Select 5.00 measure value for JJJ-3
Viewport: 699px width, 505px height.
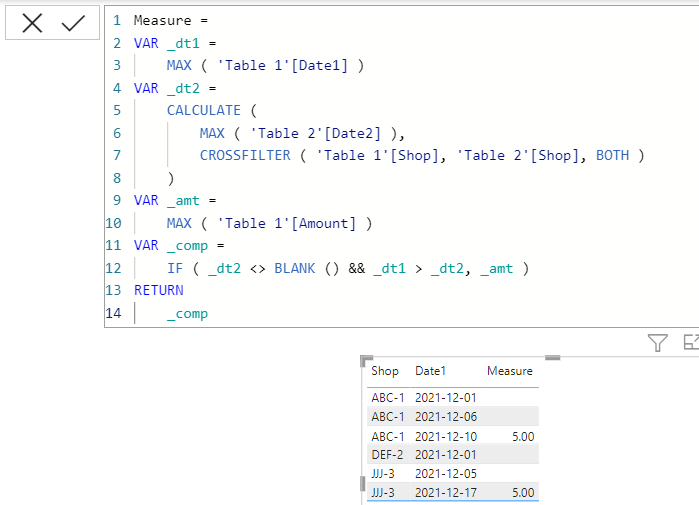[523, 493]
